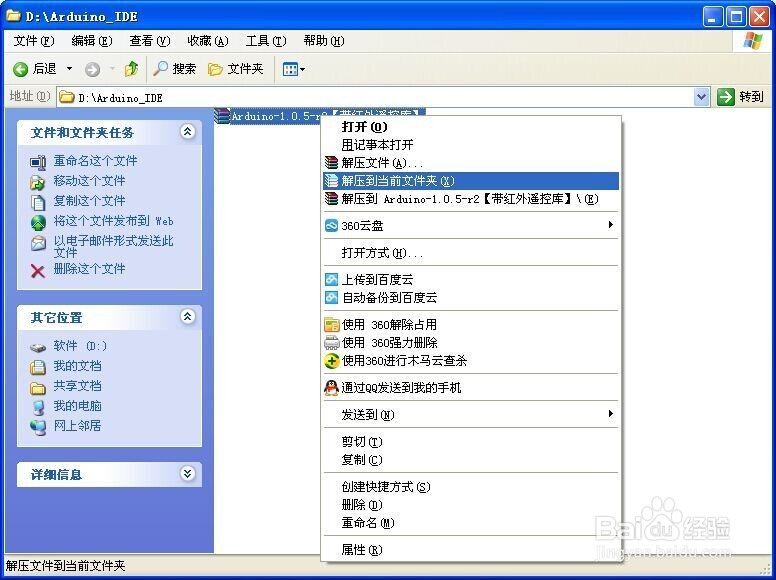776x580 pixels.
Task: Open 软件 (D:) drive link
Action: pos(80,346)
